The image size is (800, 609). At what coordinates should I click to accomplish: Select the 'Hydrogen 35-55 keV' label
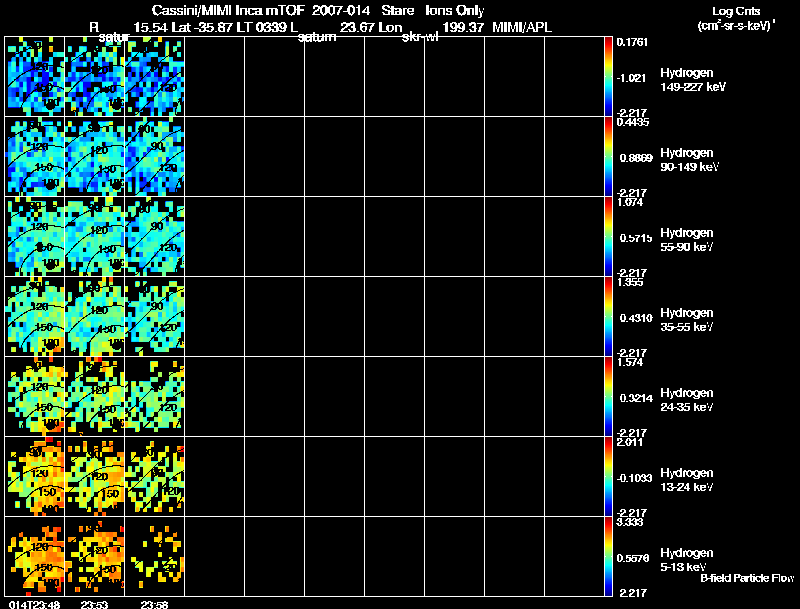(687, 320)
